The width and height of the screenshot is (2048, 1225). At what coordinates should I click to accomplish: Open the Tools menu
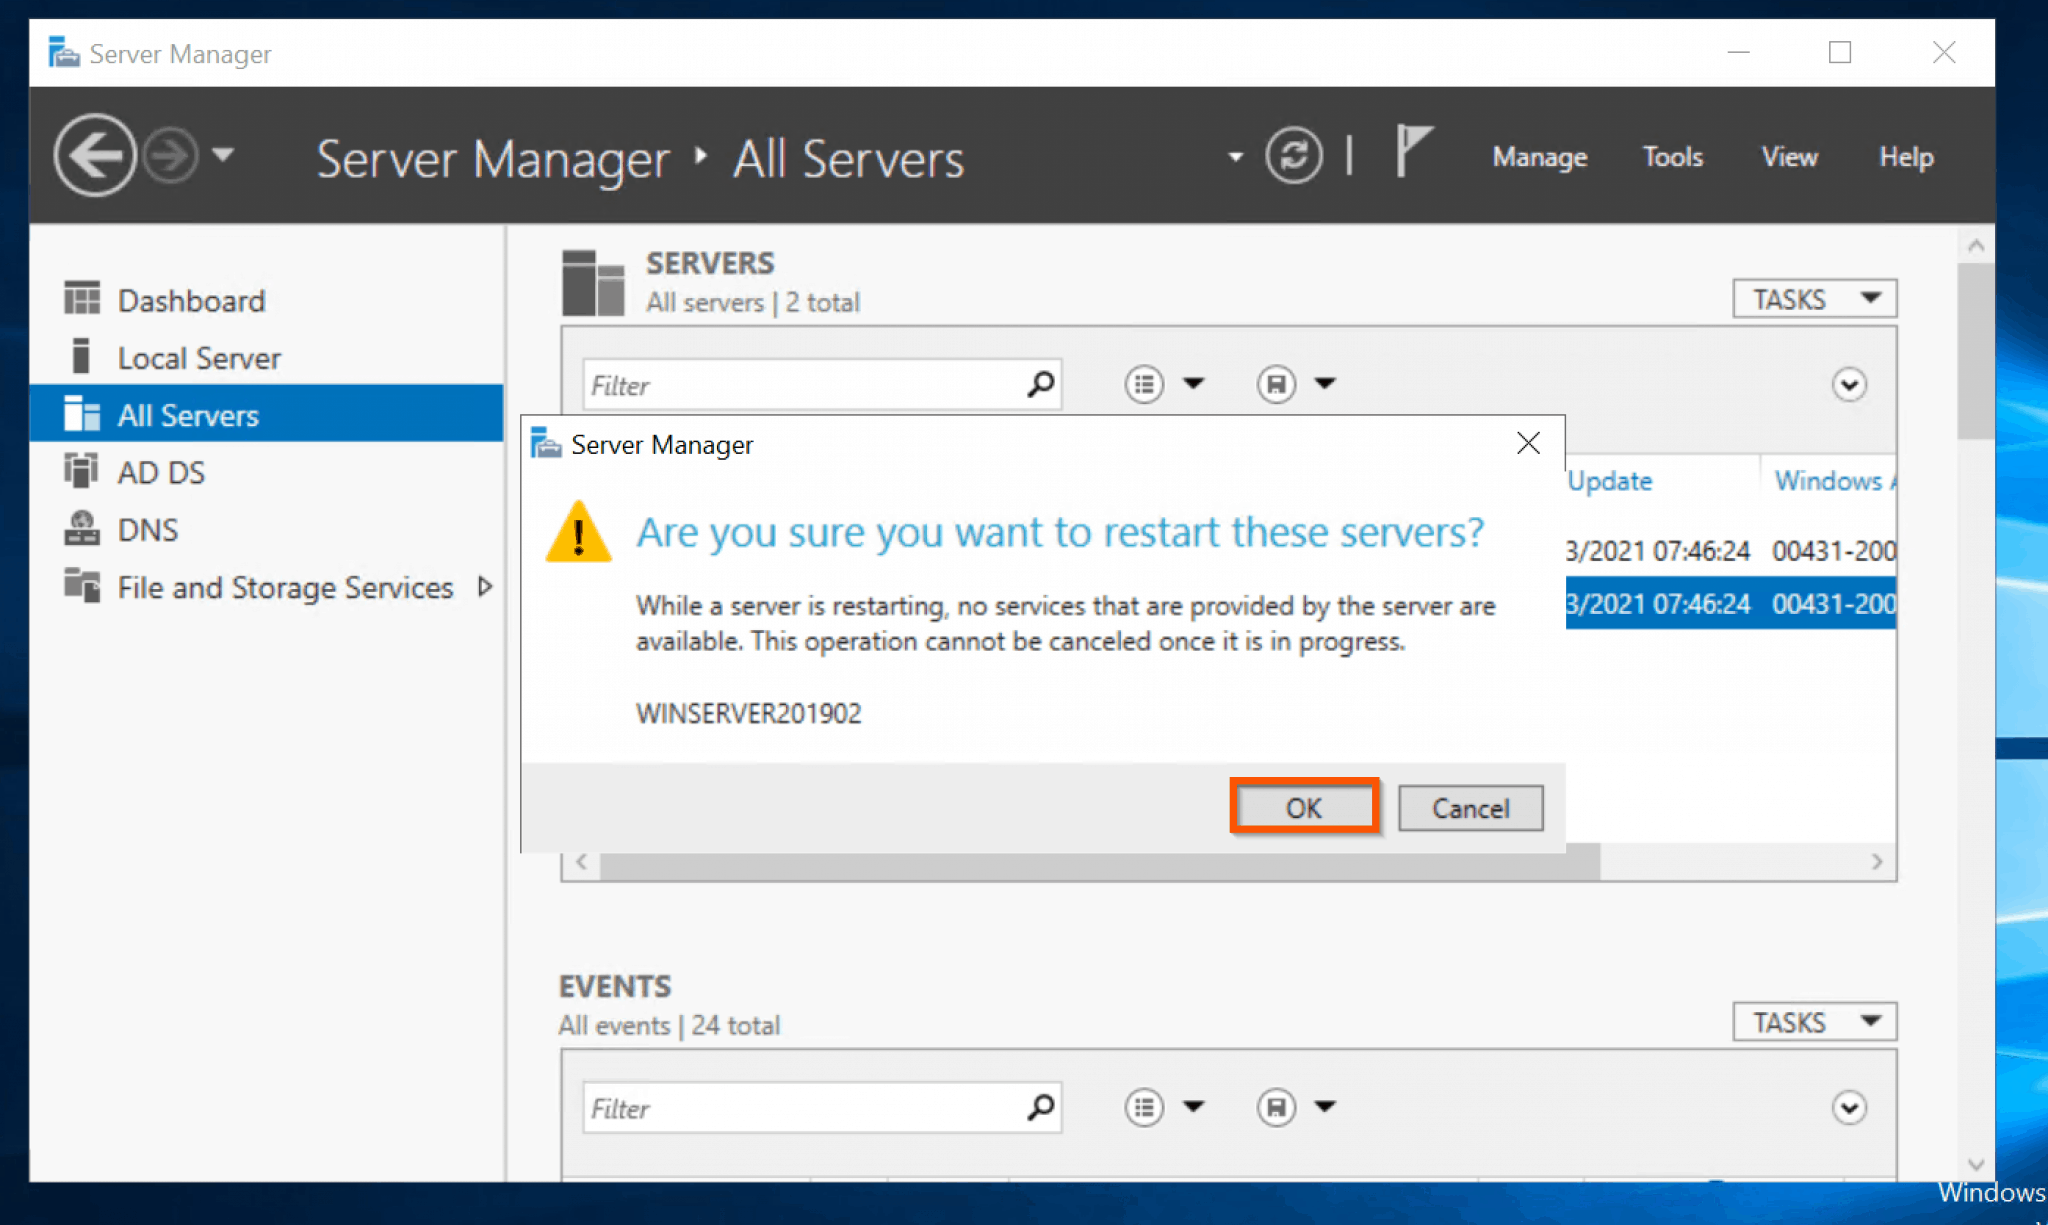[1673, 156]
